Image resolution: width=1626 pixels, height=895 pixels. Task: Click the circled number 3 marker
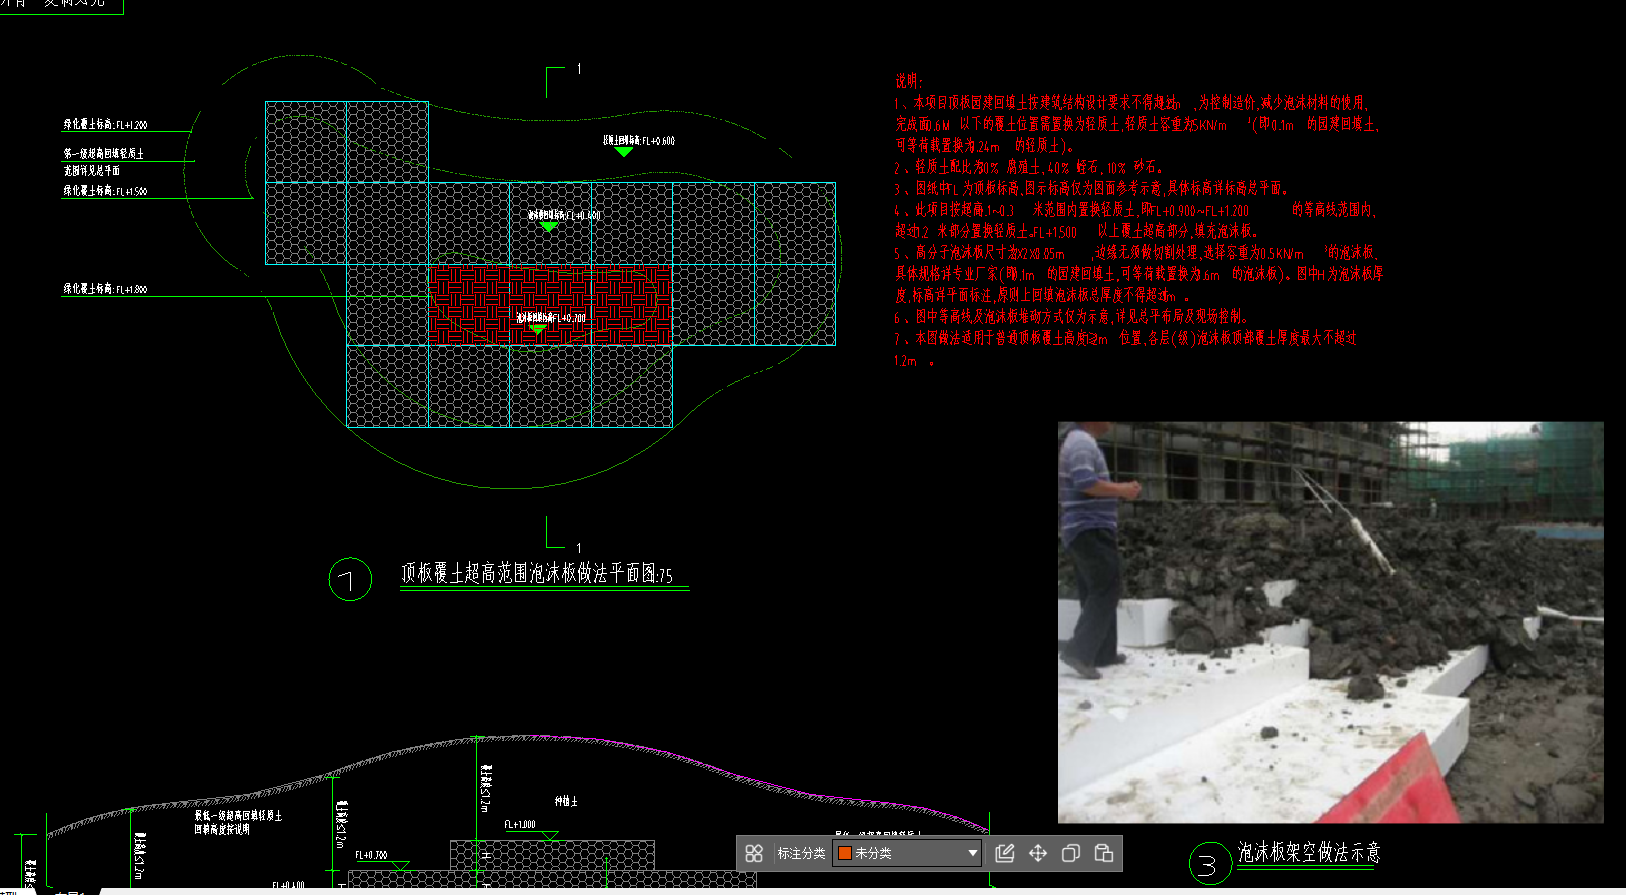point(1208,864)
